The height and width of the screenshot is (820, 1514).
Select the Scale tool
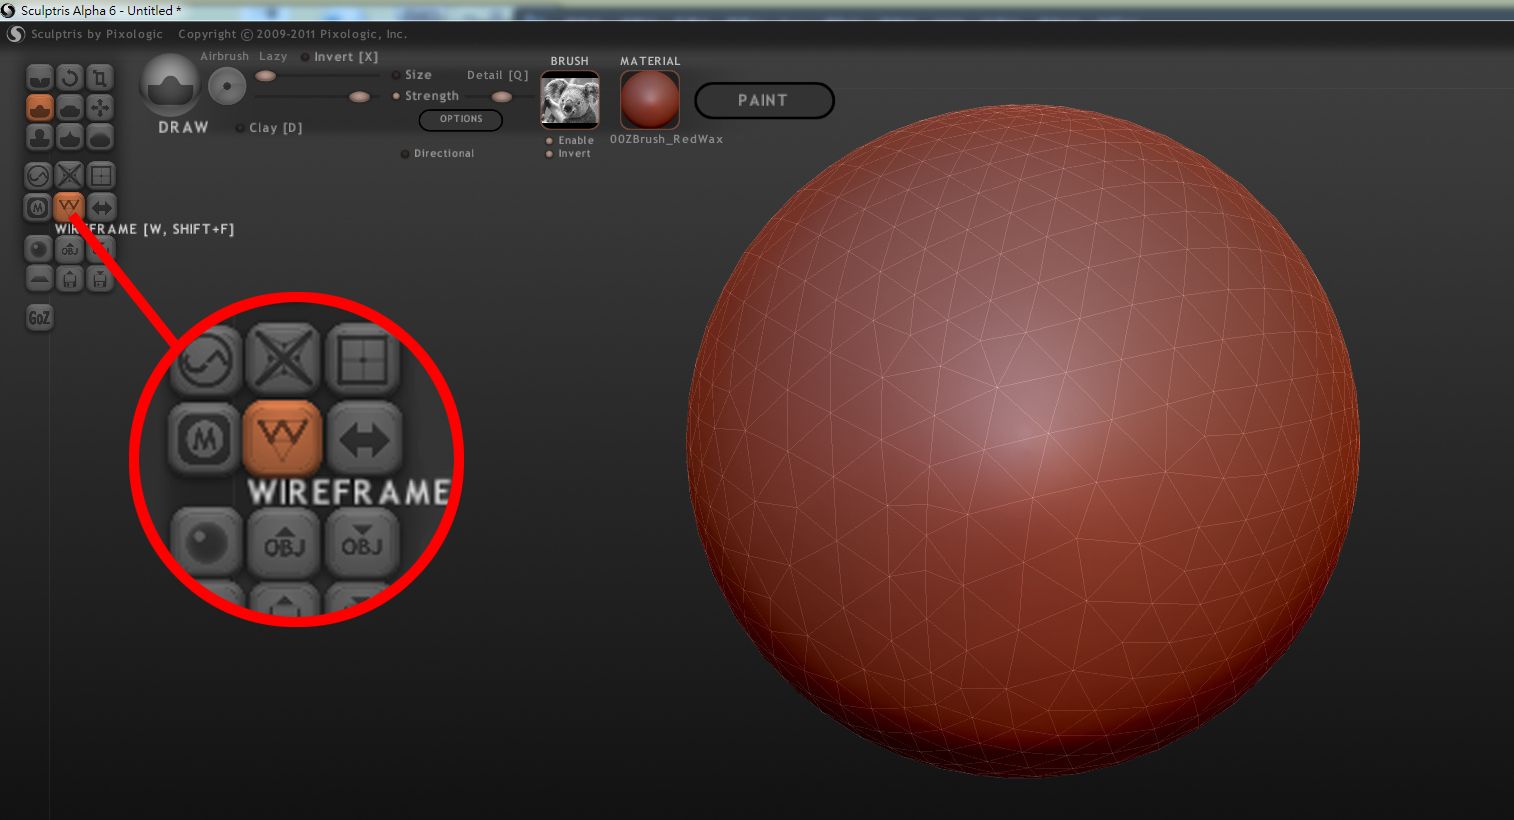pyautogui.click(x=100, y=77)
